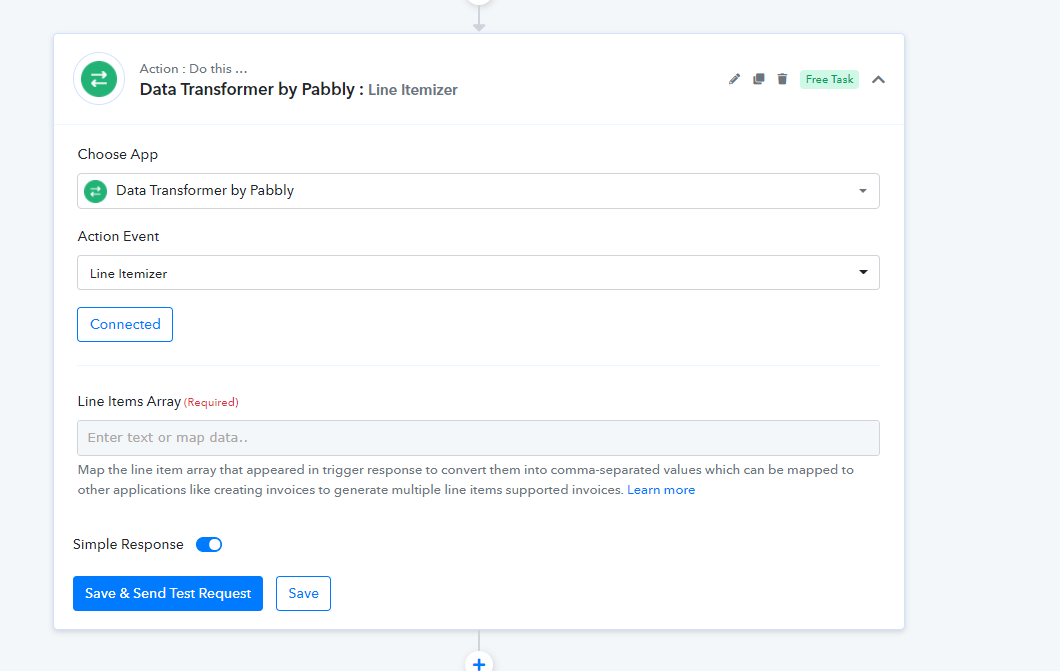Delete the action step via trash icon
The height and width of the screenshot is (671, 1060).
[x=782, y=79]
